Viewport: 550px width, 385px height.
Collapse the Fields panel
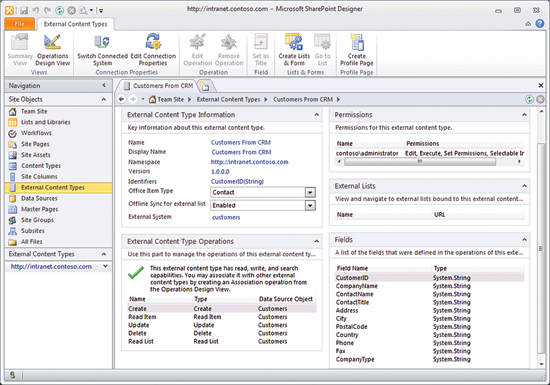[524, 240]
